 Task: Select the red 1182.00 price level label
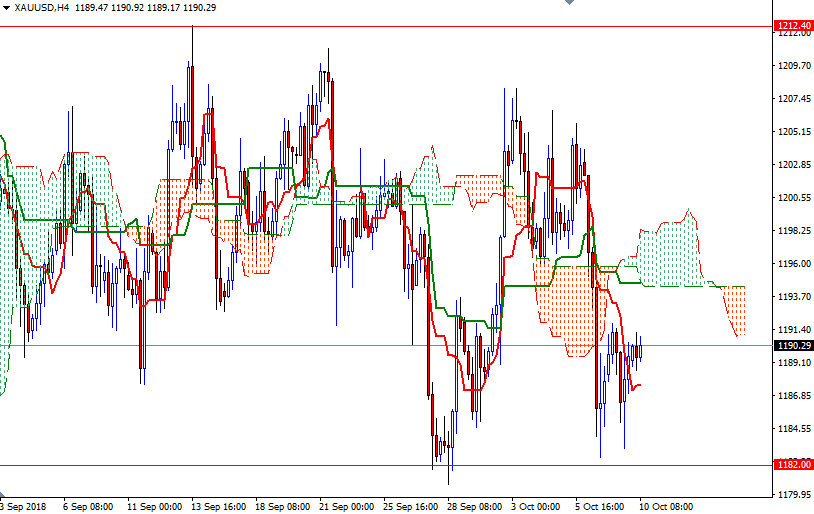coord(793,465)
